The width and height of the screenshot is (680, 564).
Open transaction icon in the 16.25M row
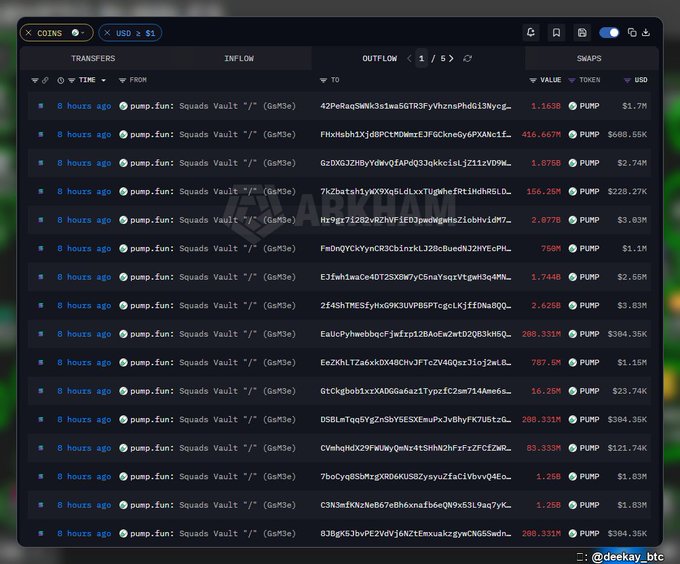point(41,391)
